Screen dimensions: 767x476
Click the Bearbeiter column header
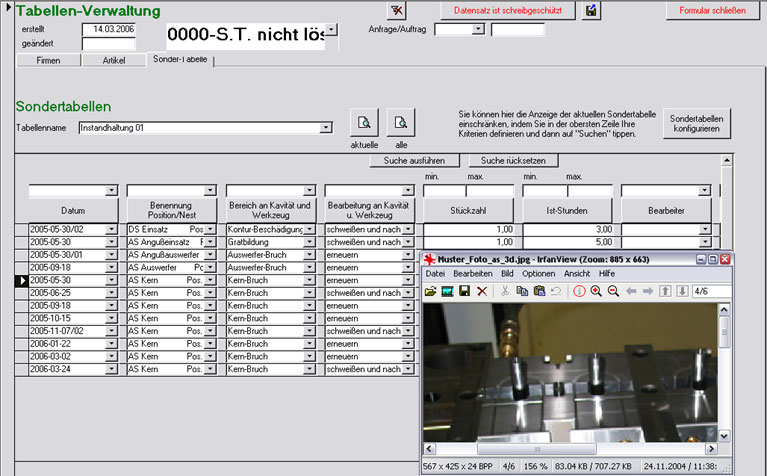click(666, 210)
